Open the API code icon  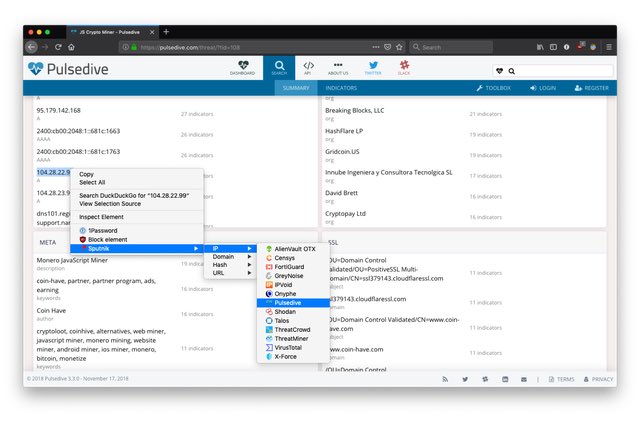point(308,67)
